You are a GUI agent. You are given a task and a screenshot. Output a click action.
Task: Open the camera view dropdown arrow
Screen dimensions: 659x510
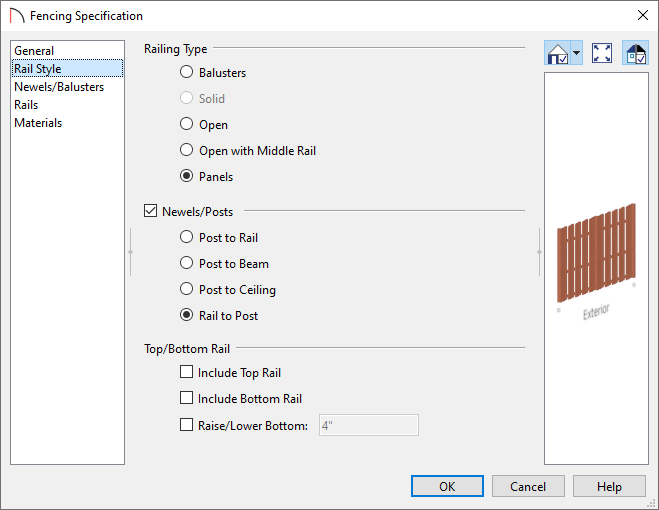577,53
